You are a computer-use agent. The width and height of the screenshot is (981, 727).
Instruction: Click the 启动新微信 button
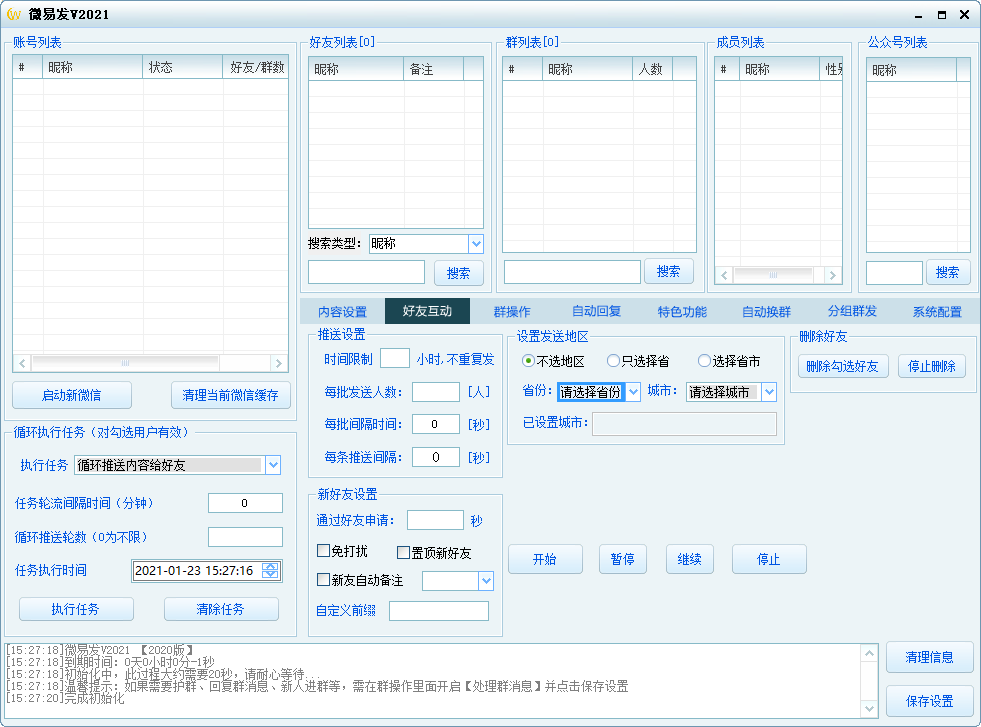pyautogui.click(x=72, y=395)
